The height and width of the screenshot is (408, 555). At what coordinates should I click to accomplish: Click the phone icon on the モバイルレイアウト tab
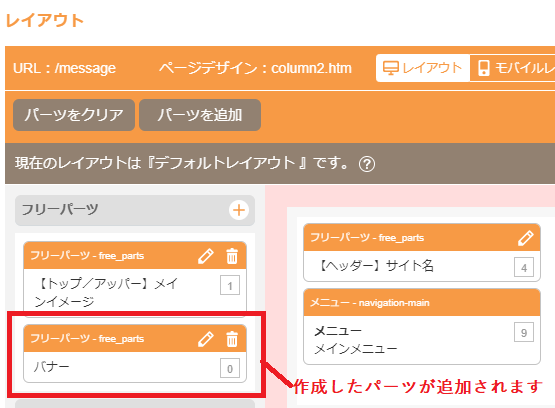(x=484, y=68)
